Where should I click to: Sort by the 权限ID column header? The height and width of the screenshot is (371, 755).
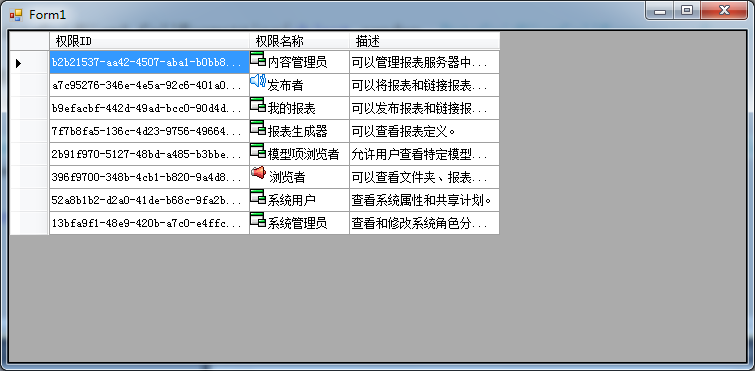pos(149,41)
